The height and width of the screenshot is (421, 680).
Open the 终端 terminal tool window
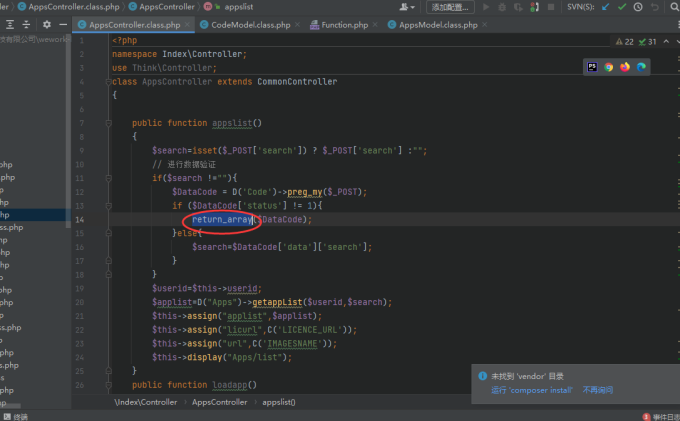coord(16,417)
